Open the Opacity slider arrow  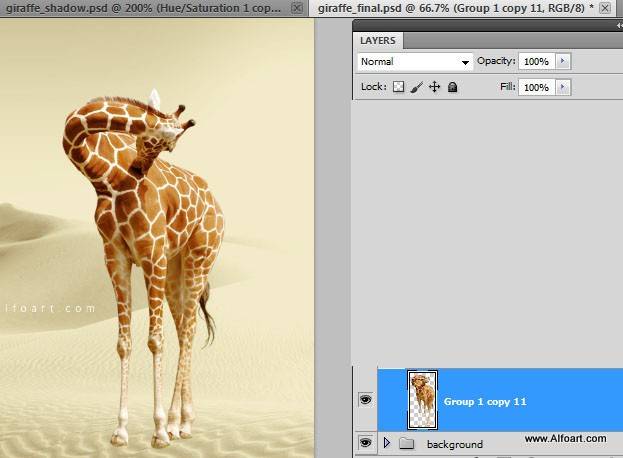tap(562, 62)
